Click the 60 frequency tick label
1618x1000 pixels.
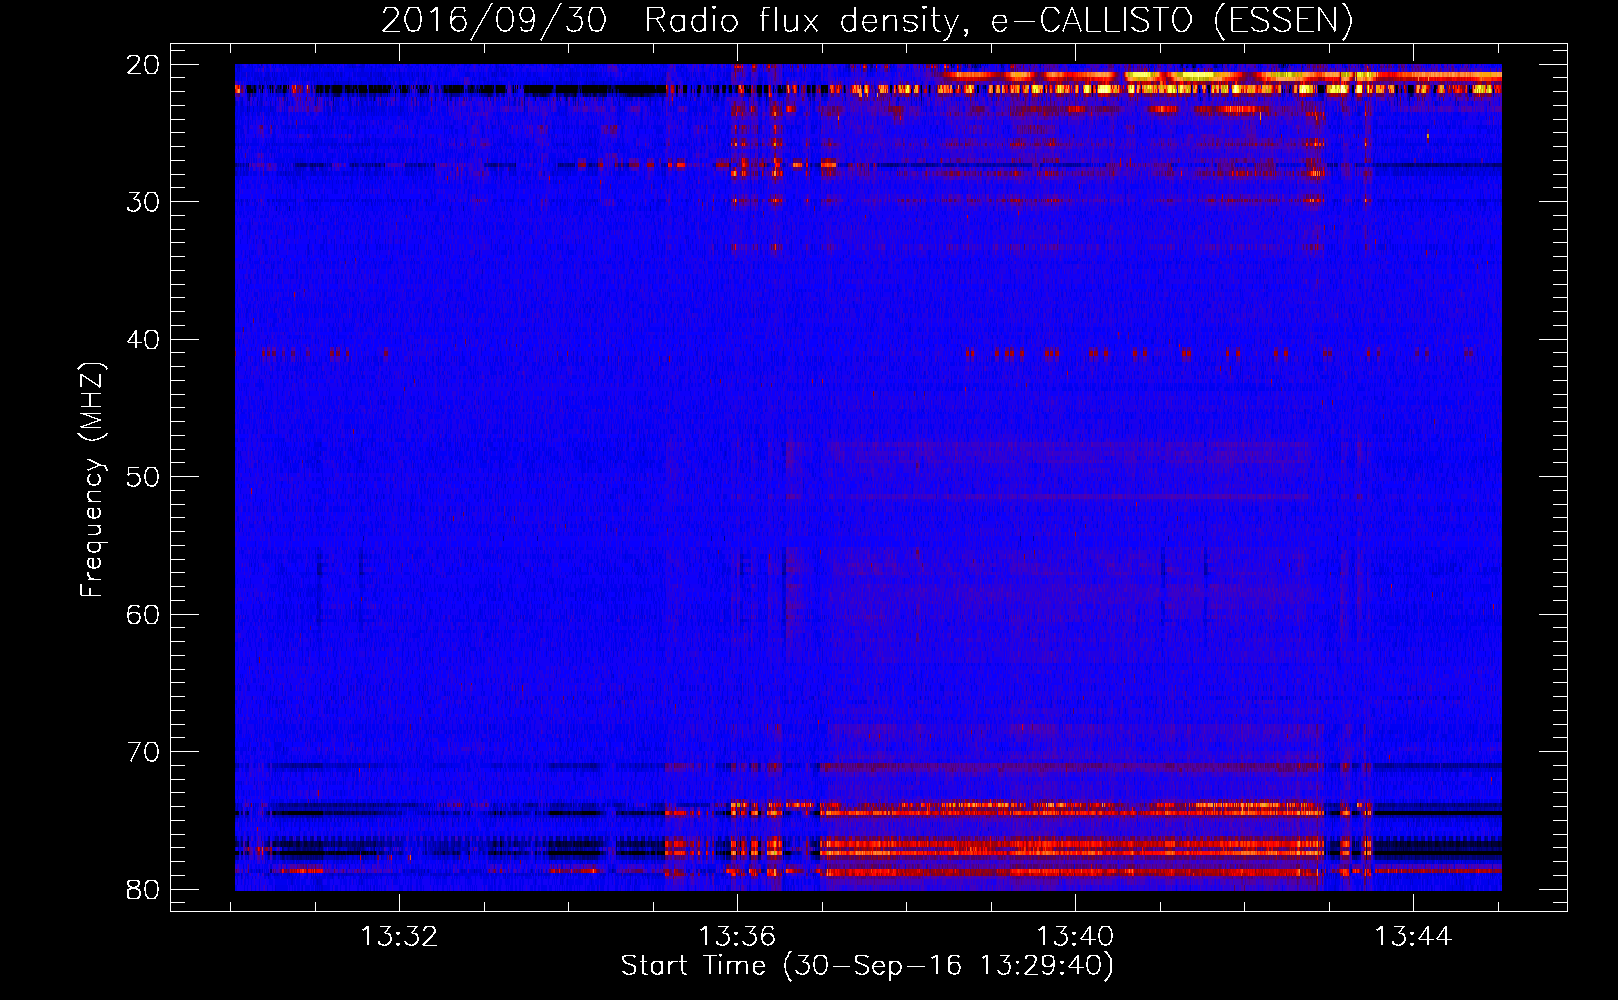point(143,614)
